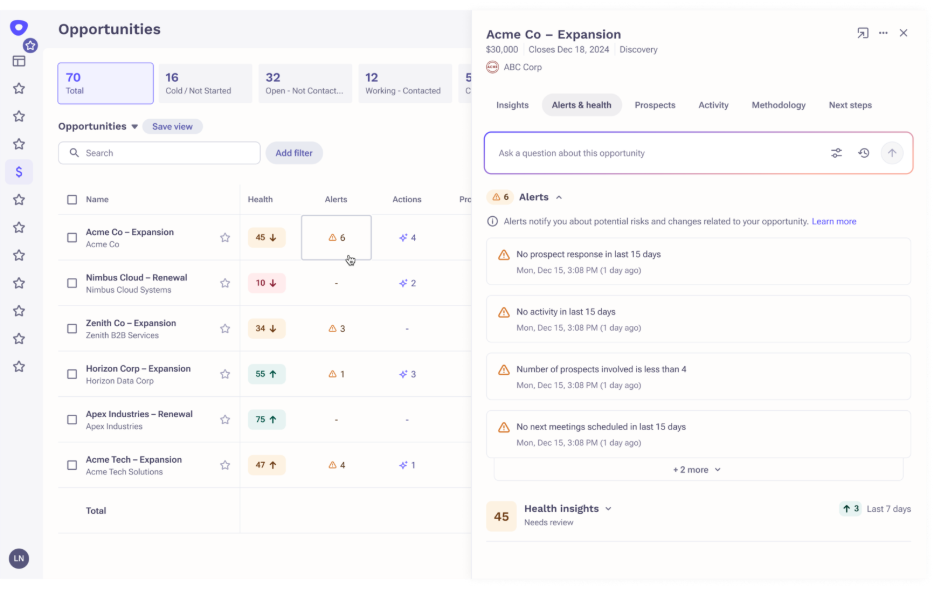
Task: Check the Acme Co – Expansion checkbox
Action: click(72, 238)
